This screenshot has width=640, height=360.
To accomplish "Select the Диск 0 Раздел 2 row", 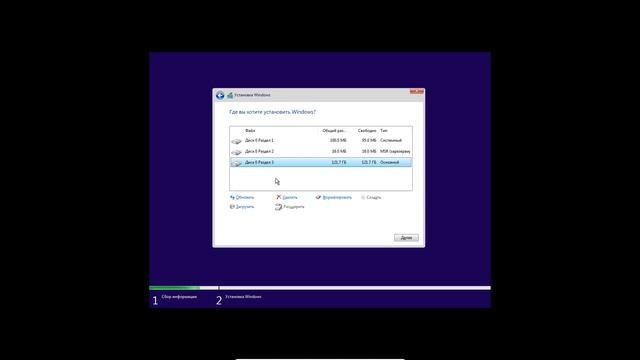I will coord(321,151).
